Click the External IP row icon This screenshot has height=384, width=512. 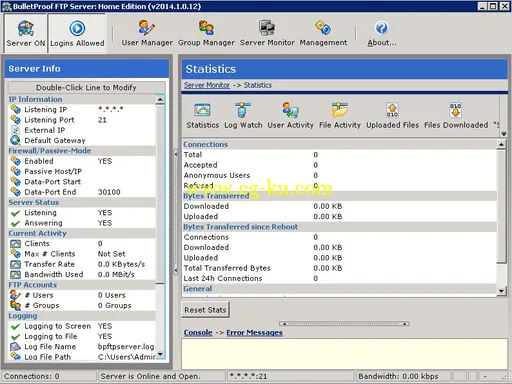pyautogui.click(x=15, y=130)
